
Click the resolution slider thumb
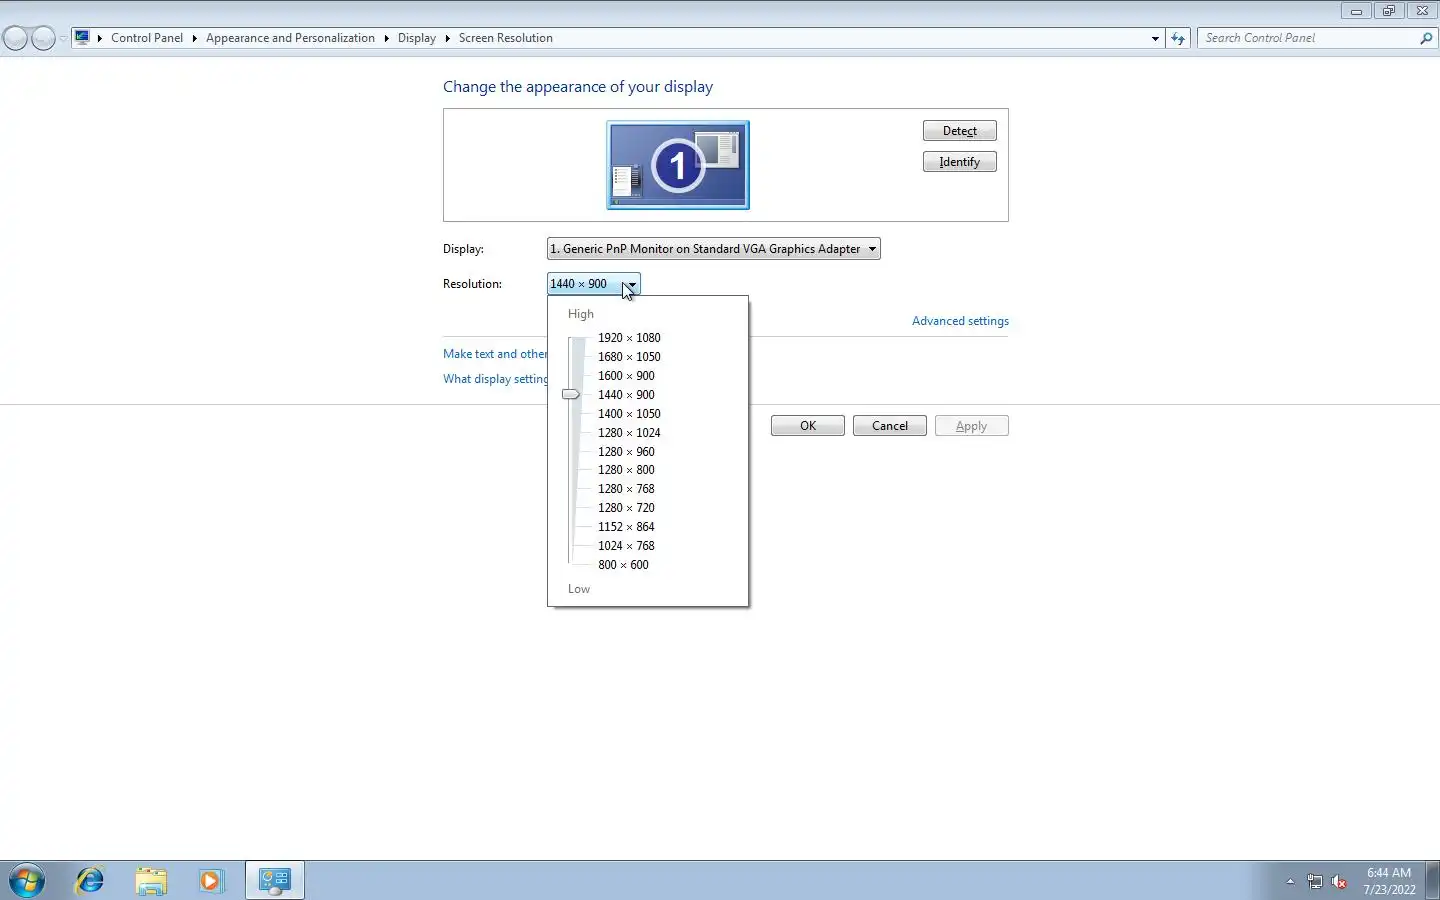point(571,395)
